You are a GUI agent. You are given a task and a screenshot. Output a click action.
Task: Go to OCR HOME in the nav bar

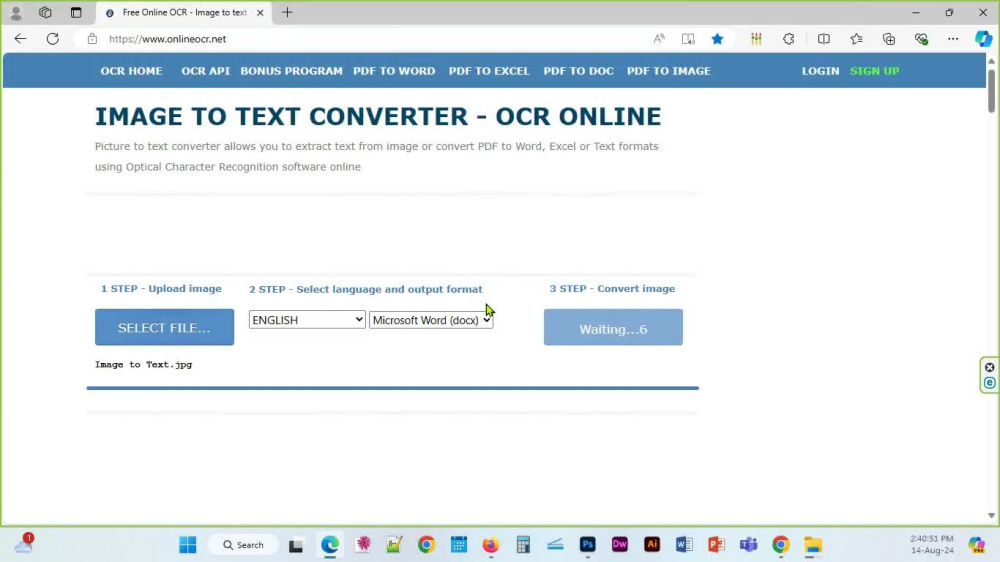point(131,71)
